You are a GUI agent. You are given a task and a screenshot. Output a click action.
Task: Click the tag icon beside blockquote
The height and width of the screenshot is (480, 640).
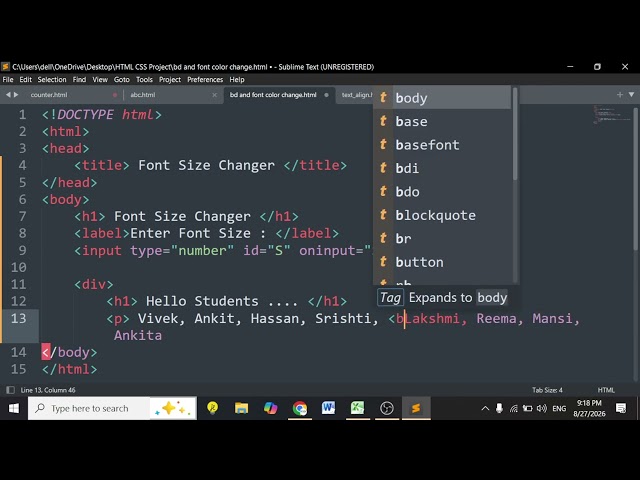pos(383,215)
